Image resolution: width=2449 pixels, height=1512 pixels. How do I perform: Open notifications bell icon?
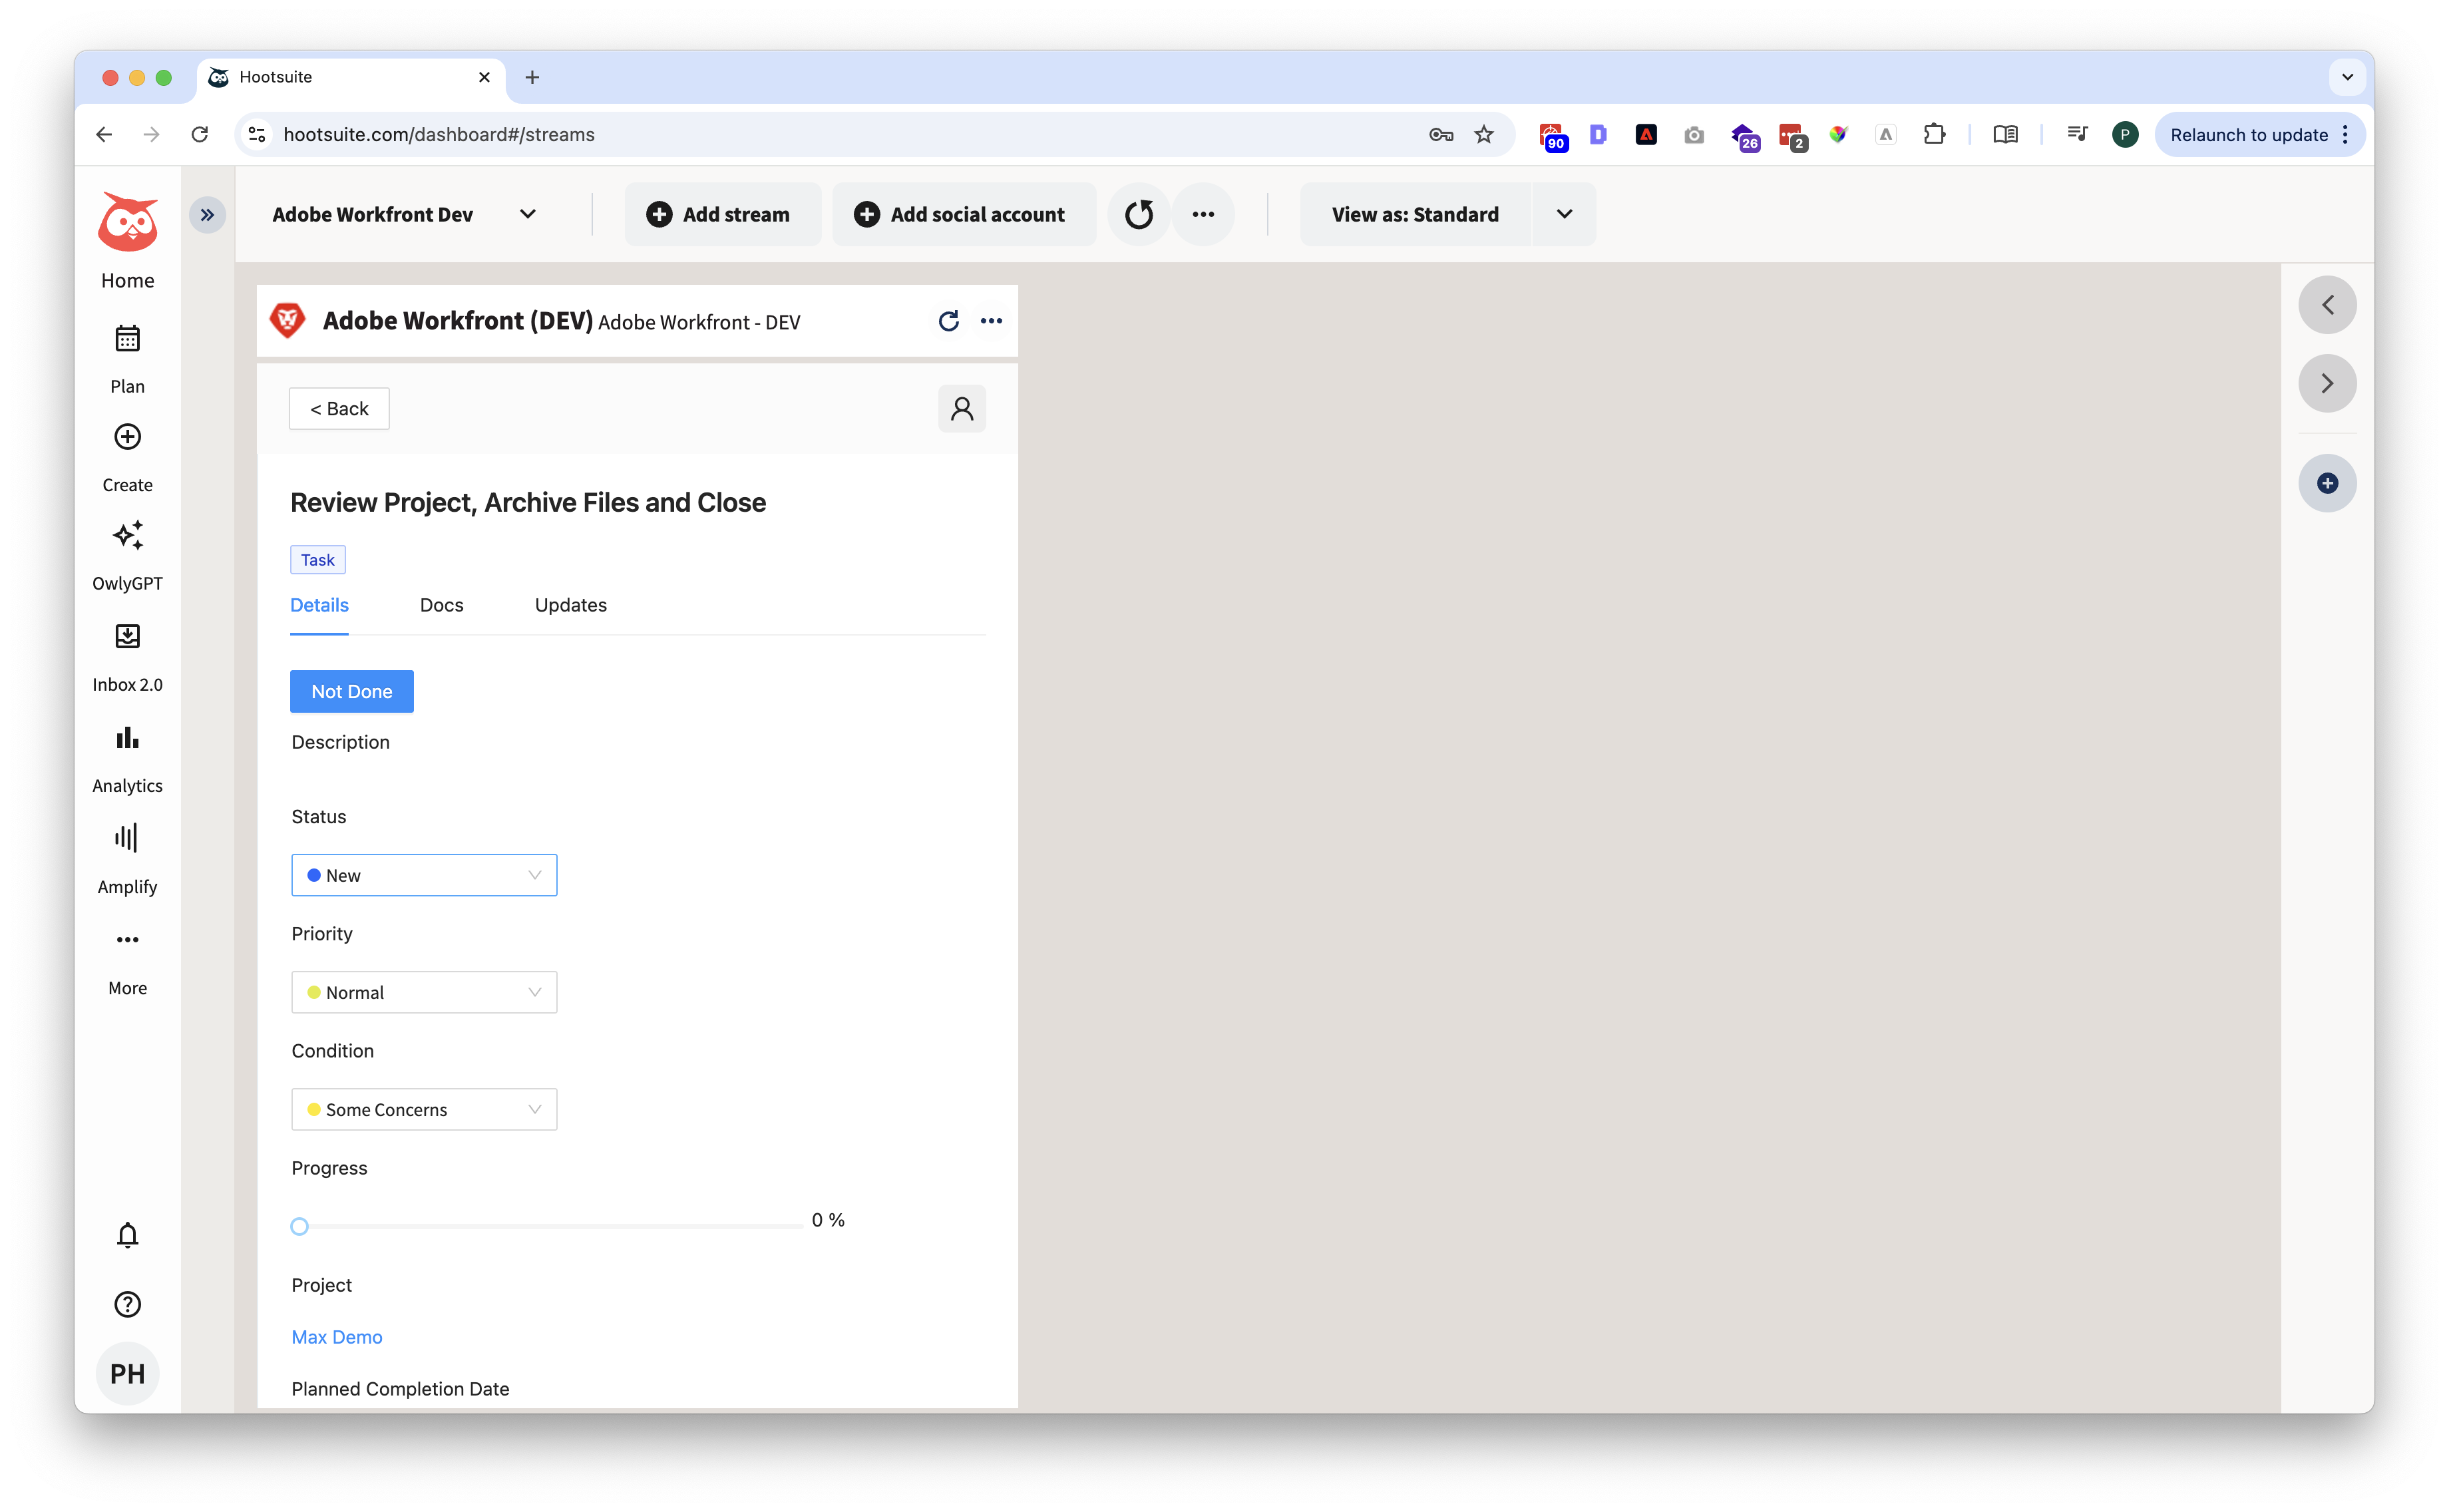pyautogui.click(x=127, y=1236)
